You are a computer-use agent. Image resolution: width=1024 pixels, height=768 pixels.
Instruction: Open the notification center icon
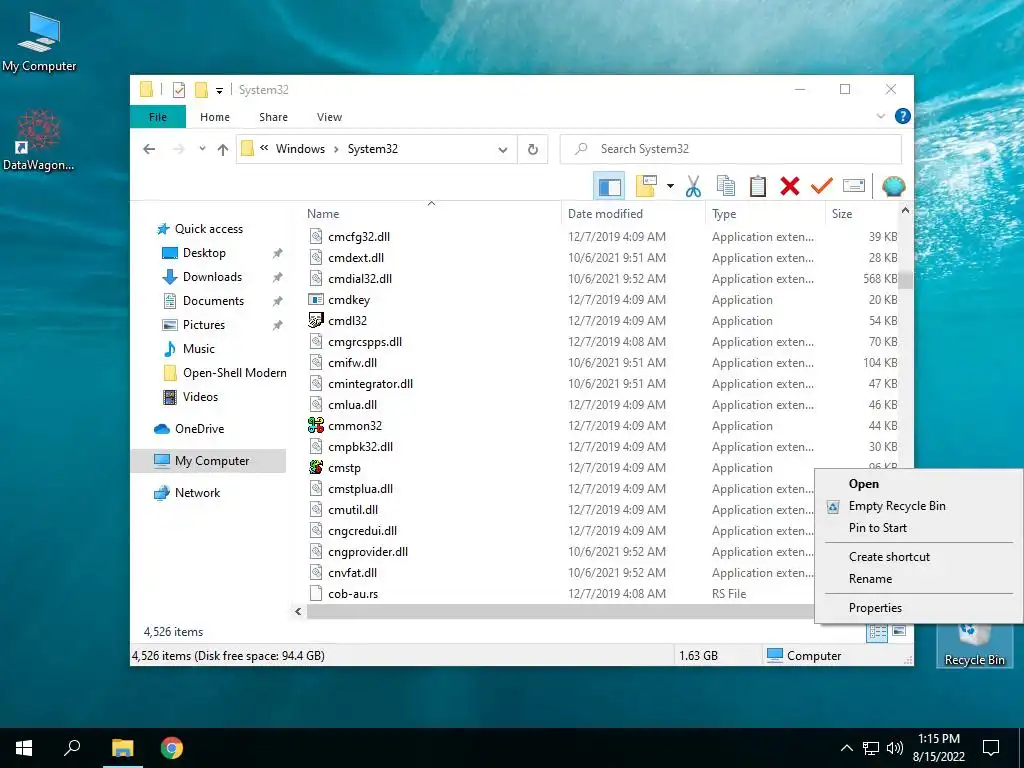pyautogui.click(x=991, y=748)
